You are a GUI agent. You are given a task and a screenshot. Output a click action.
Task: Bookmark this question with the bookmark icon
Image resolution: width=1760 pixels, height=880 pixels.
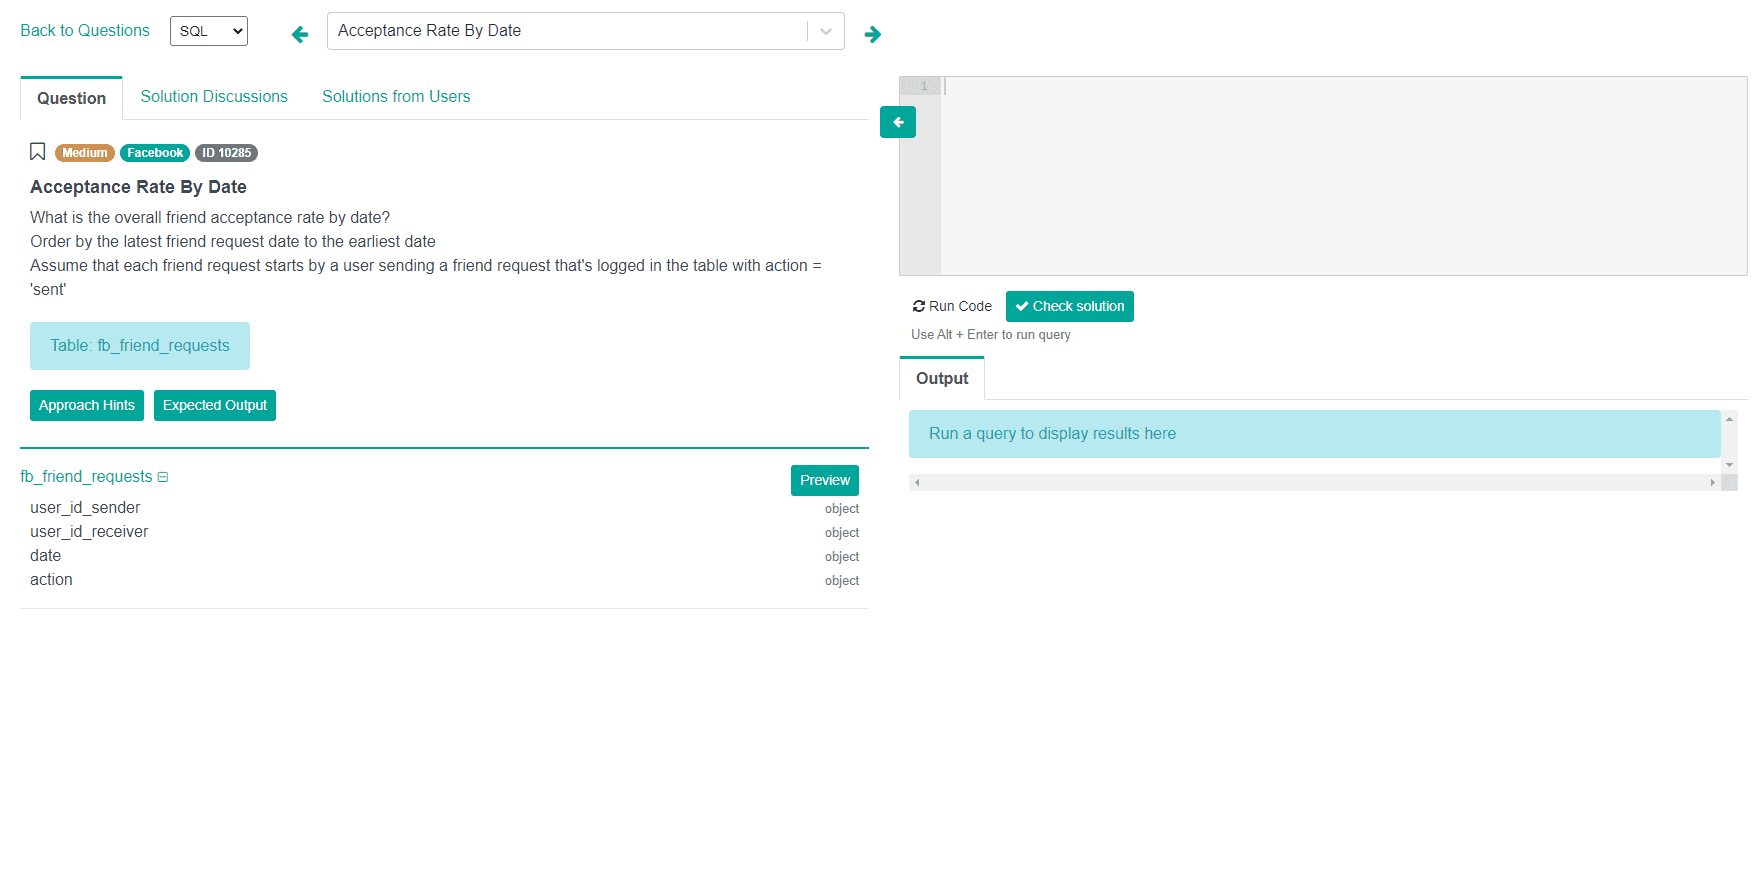[x=38, y=152]
